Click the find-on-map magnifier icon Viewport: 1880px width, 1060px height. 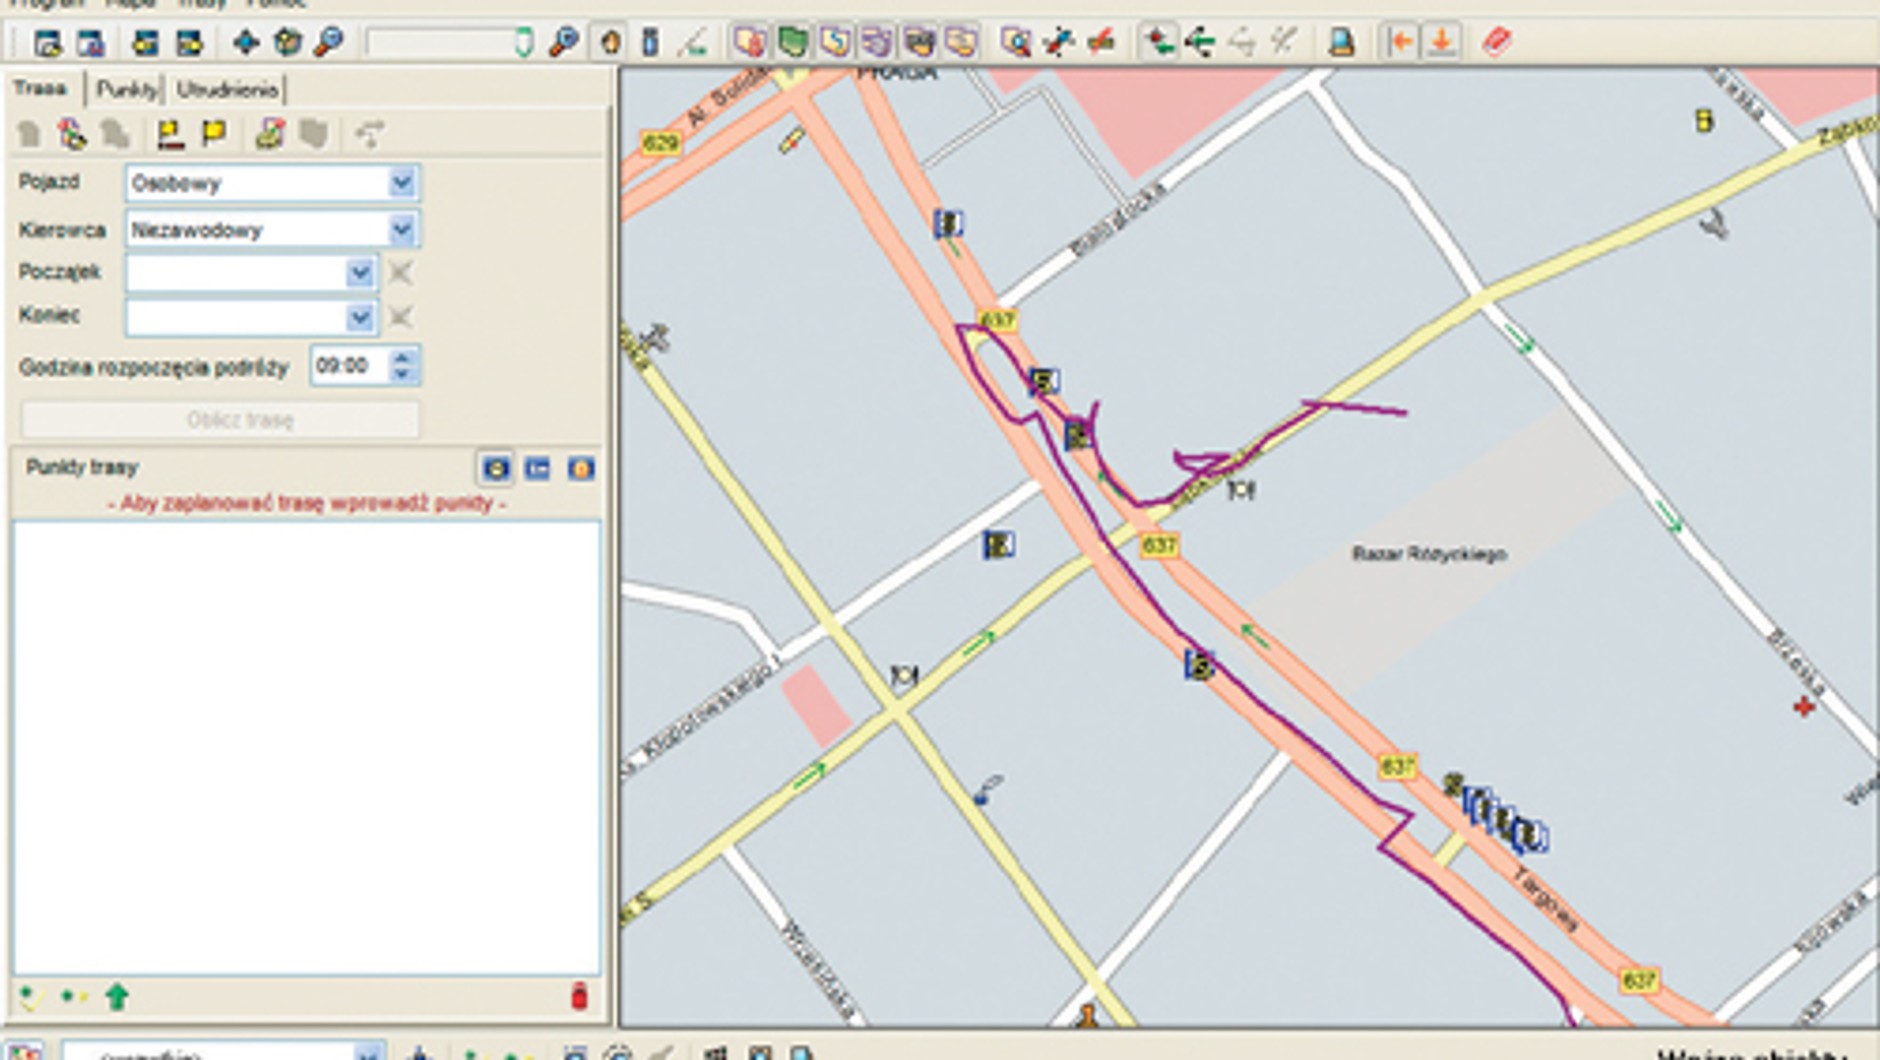(1016, 42)
